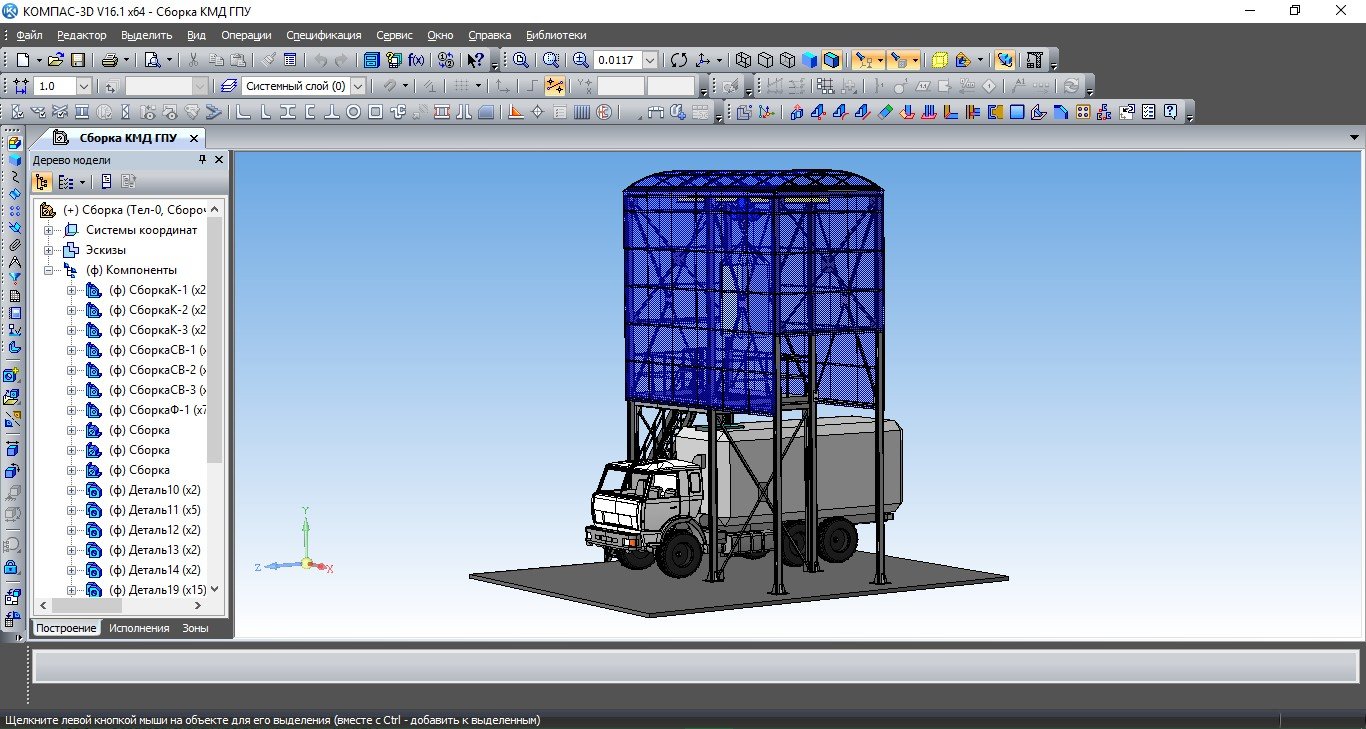Viewport: 1366px width, 729px height.
Task: Open the zoom scale 0.0117 dropdown
Action: coord(651,60)
